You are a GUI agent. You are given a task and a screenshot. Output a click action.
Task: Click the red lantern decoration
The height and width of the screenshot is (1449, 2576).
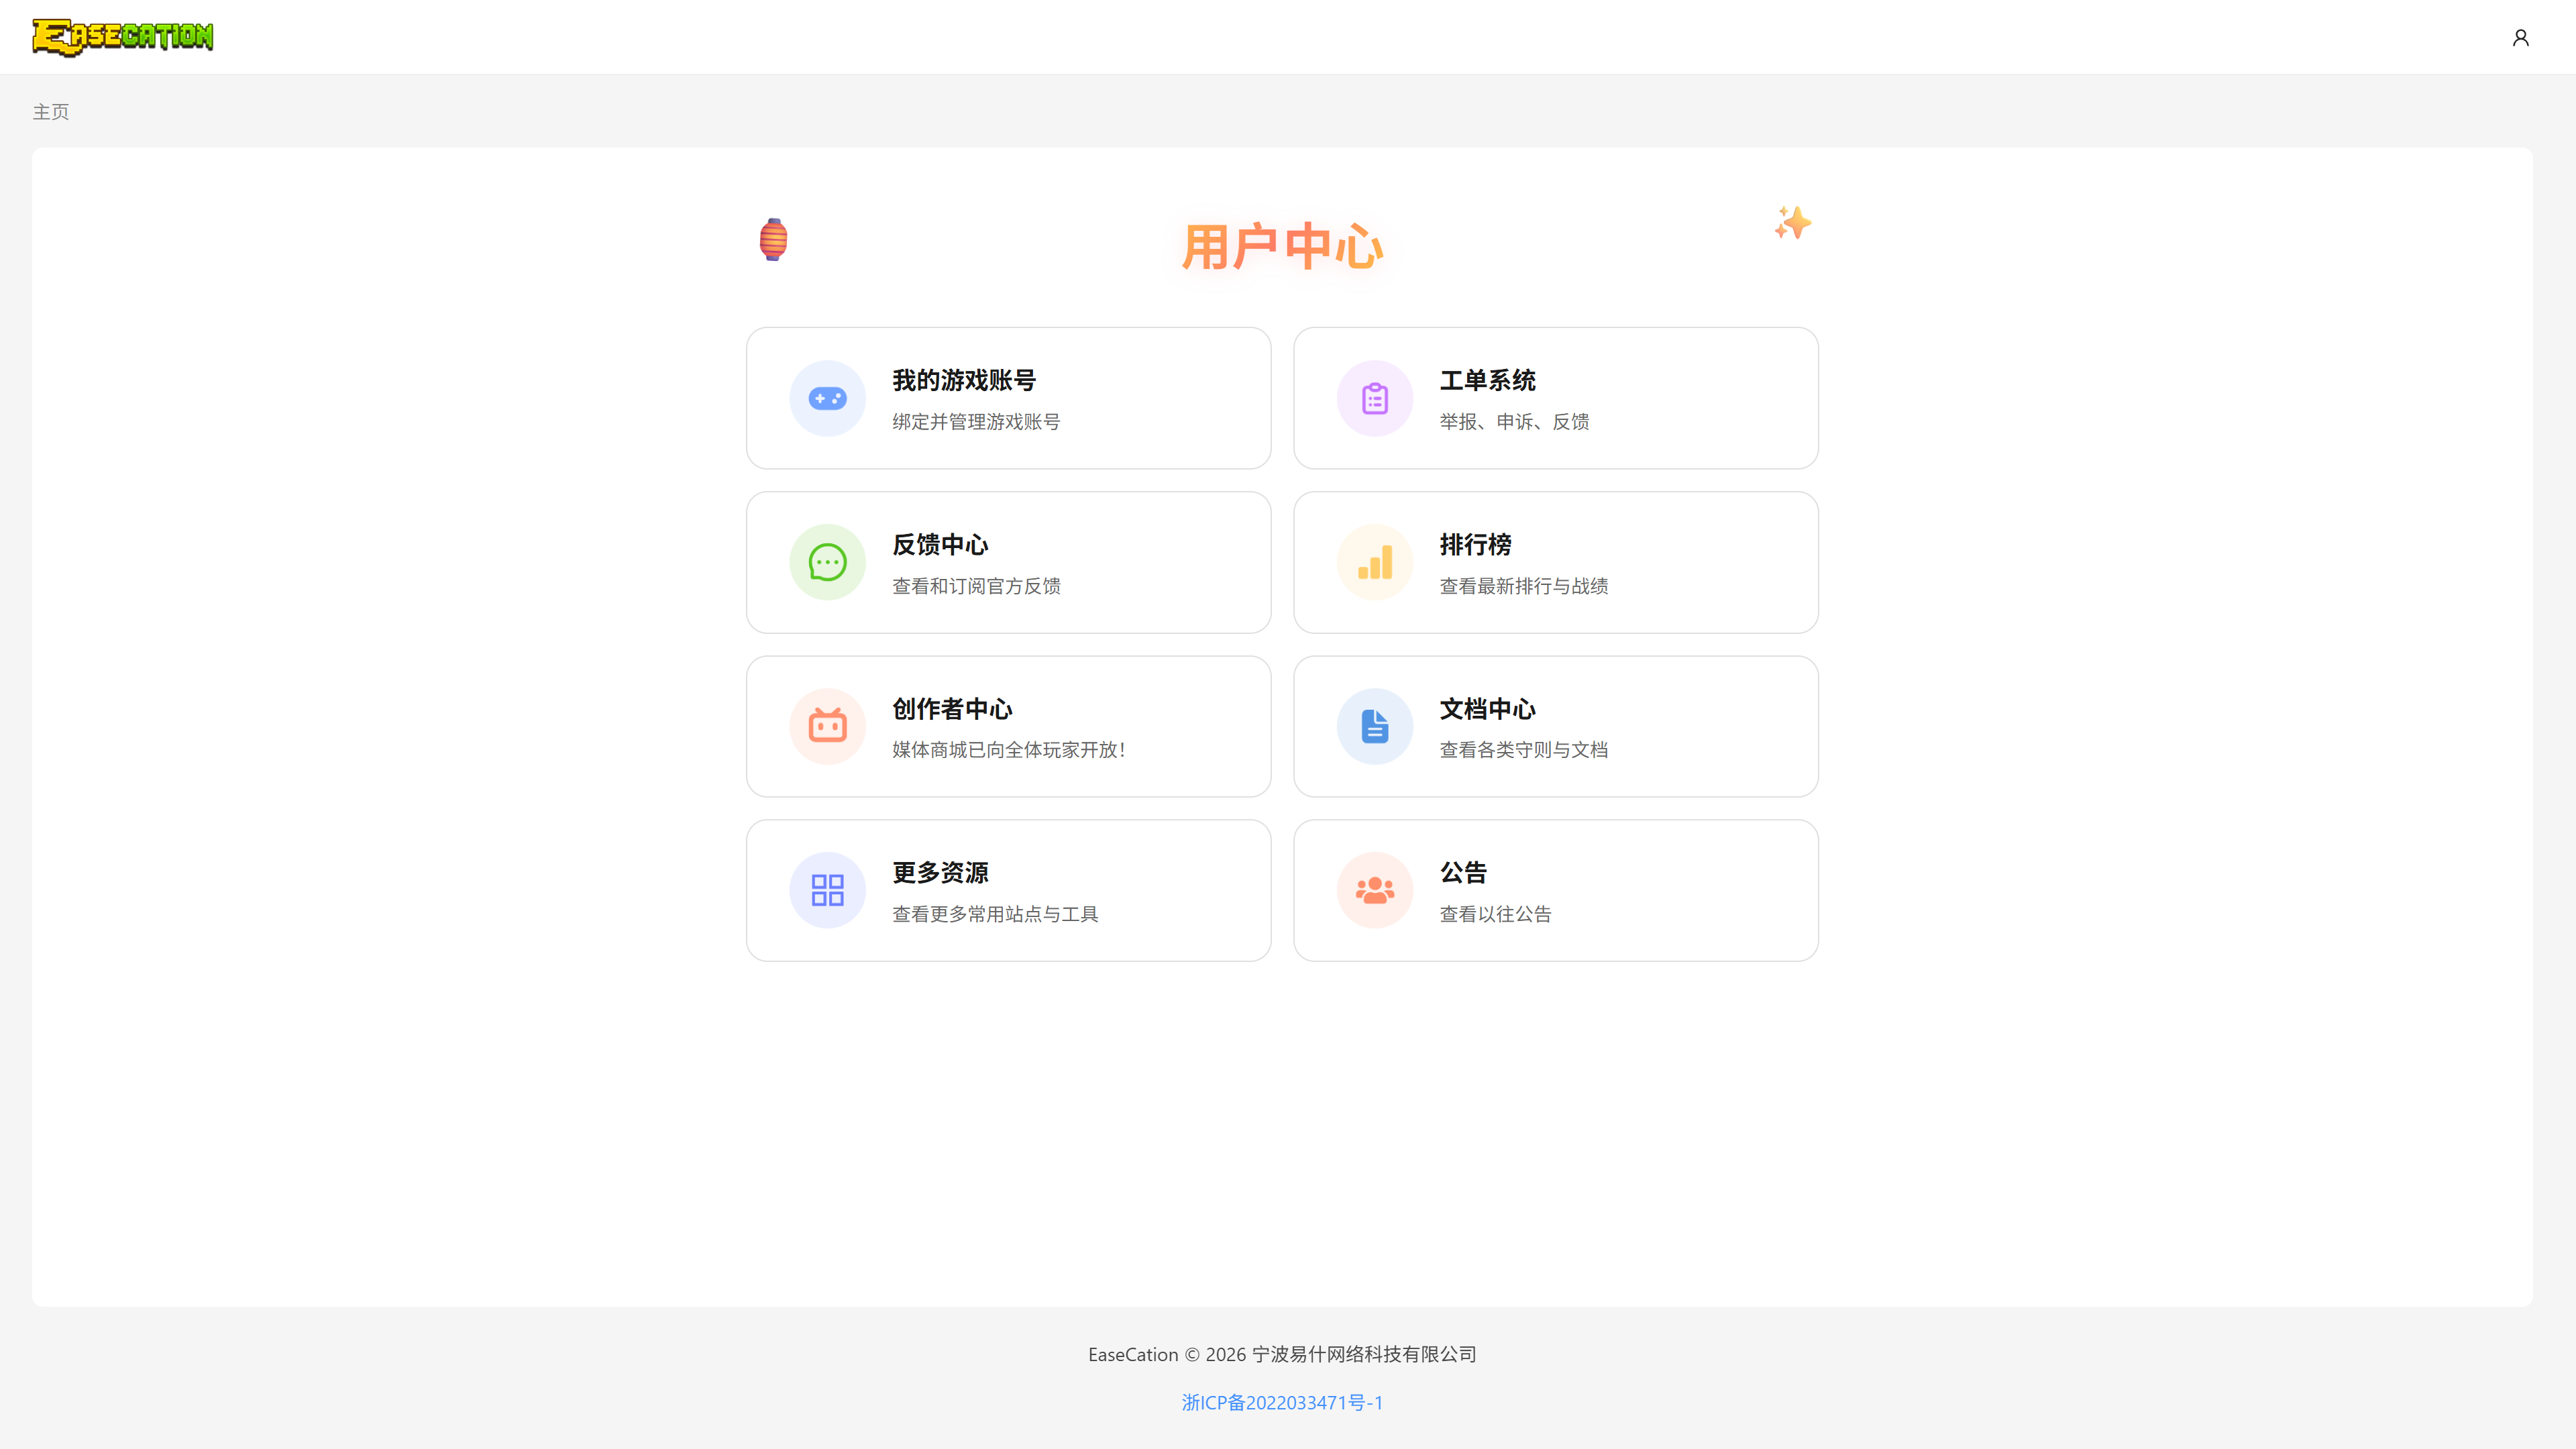(773, 239)
